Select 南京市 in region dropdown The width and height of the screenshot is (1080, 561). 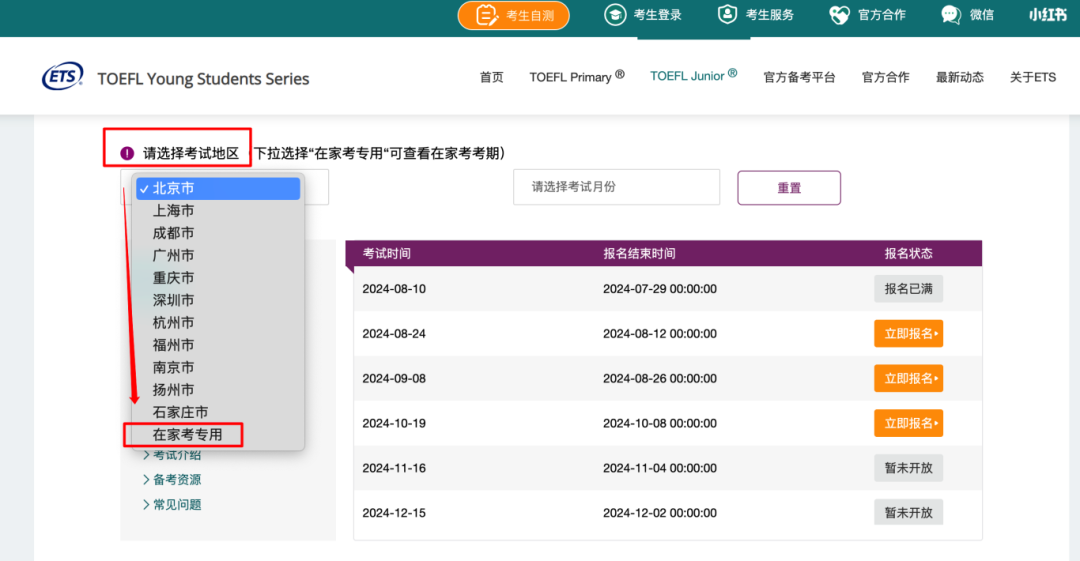(x=218, y=367)
